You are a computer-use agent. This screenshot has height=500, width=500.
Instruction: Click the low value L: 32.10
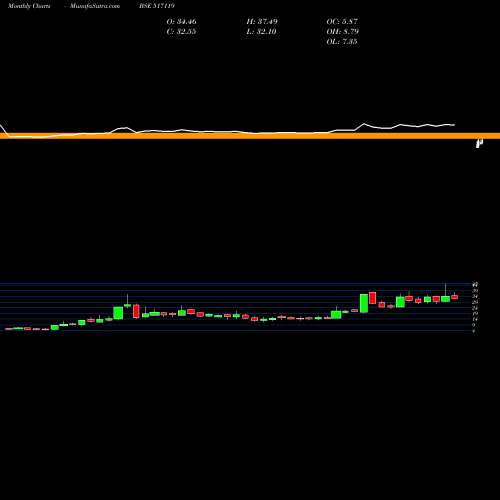click(261, 32)
